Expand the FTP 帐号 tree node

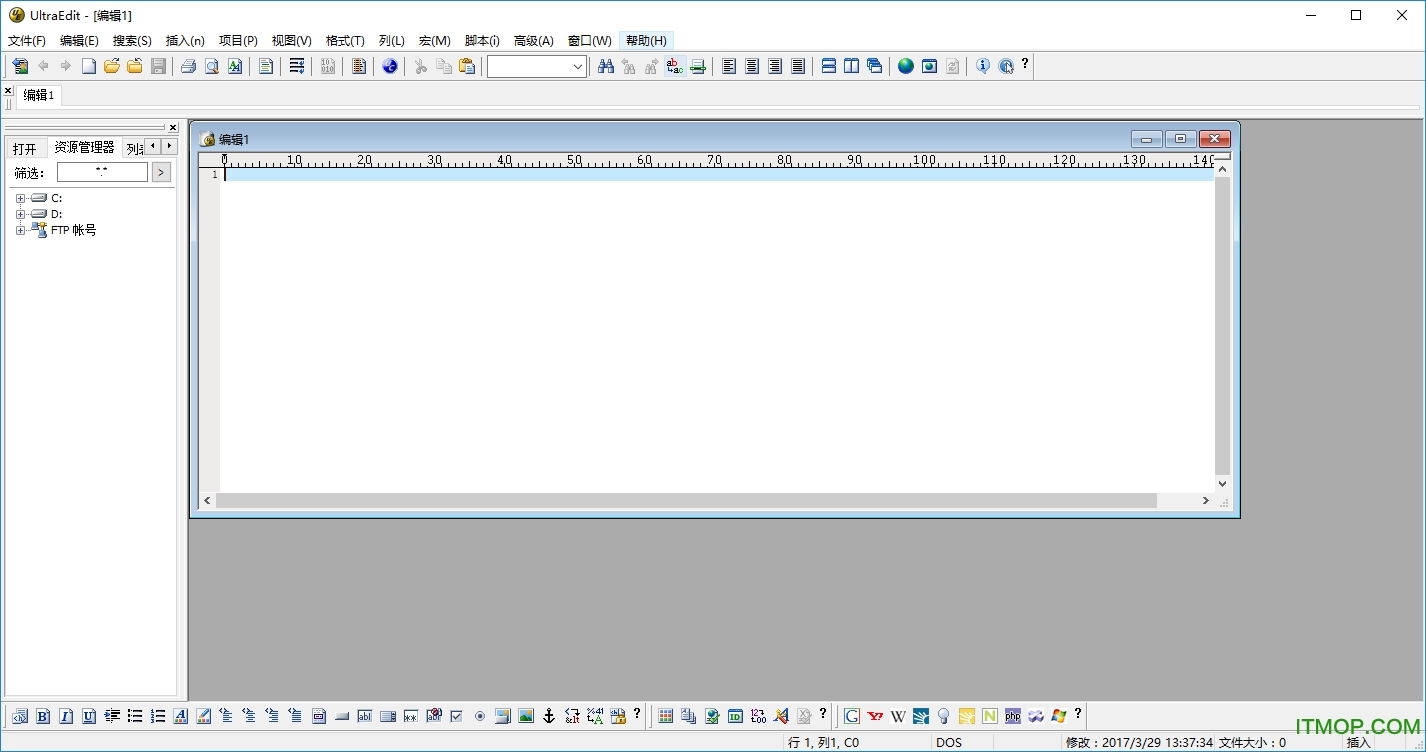pos(20,231)
